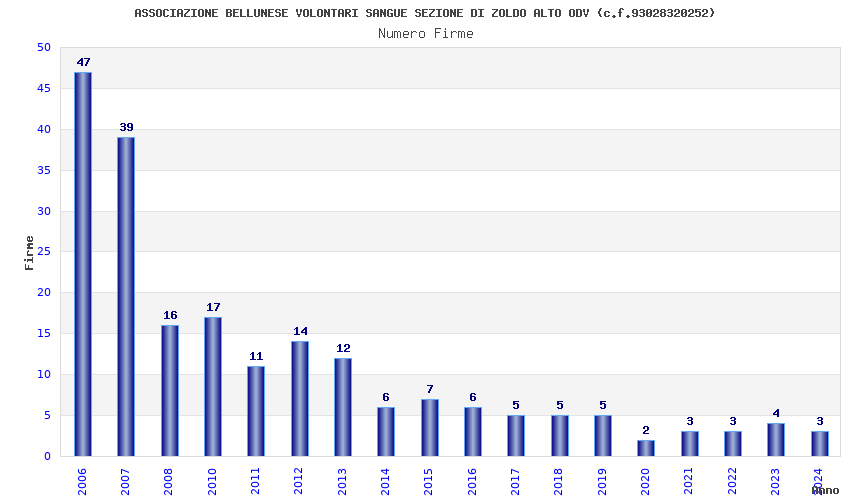Click the 2006 bar with value 47
Screen dimensions: 850x500
click(x=83, y=264)
